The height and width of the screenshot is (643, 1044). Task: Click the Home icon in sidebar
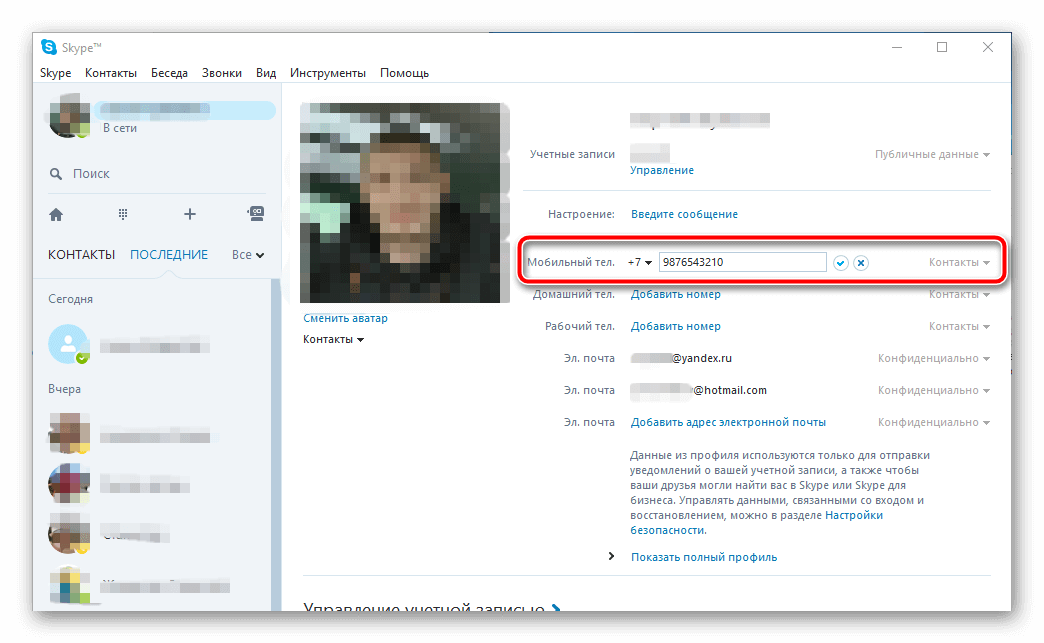point(56,214)
